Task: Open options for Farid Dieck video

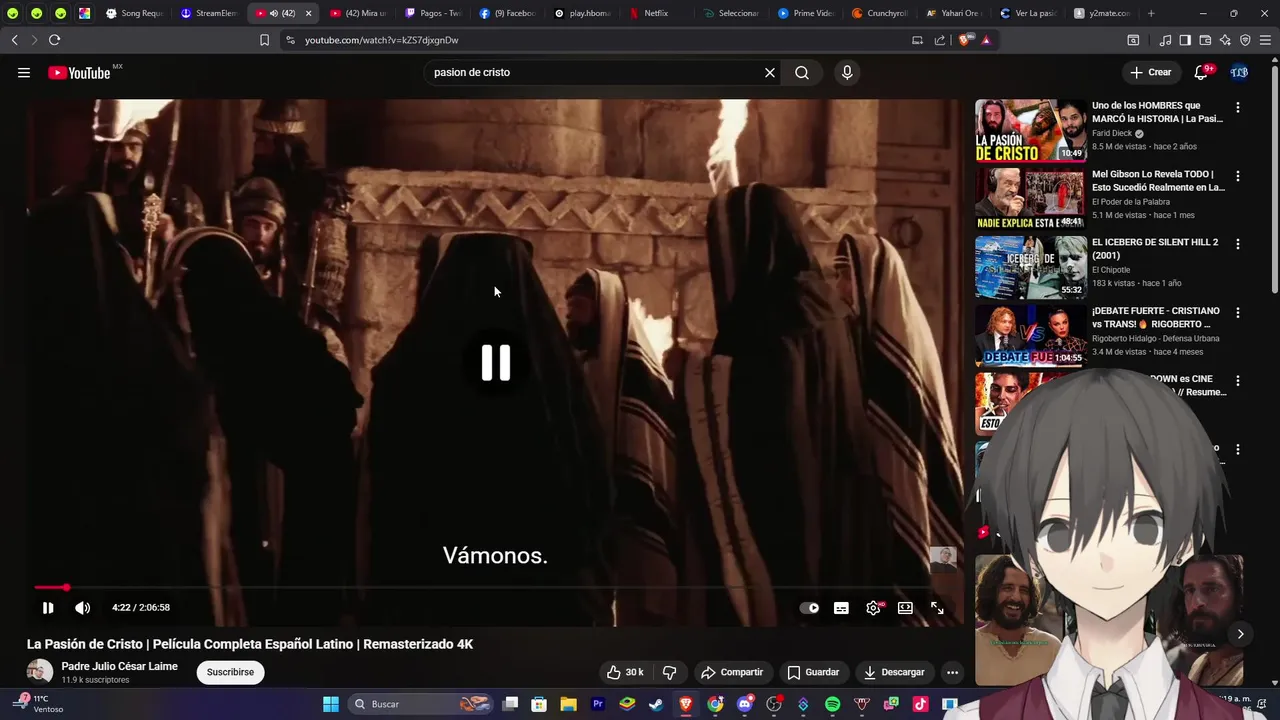Action: [x=1237, y=107]
